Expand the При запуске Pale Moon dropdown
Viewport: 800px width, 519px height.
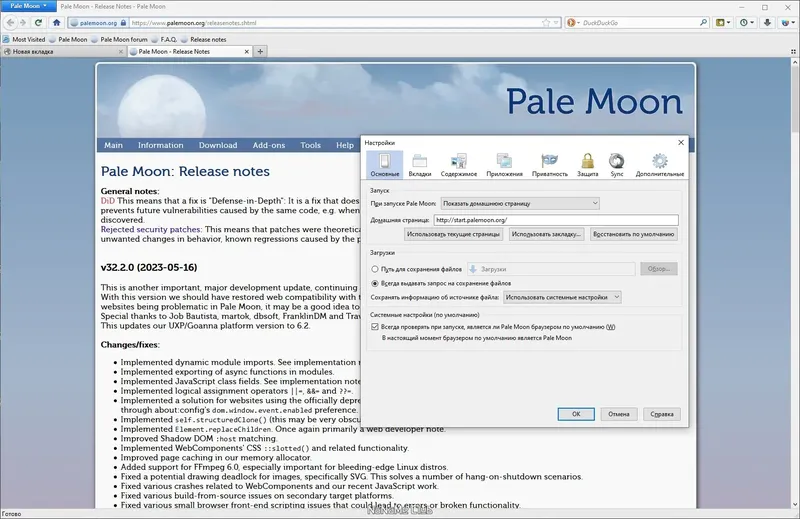tap(520, 203)
